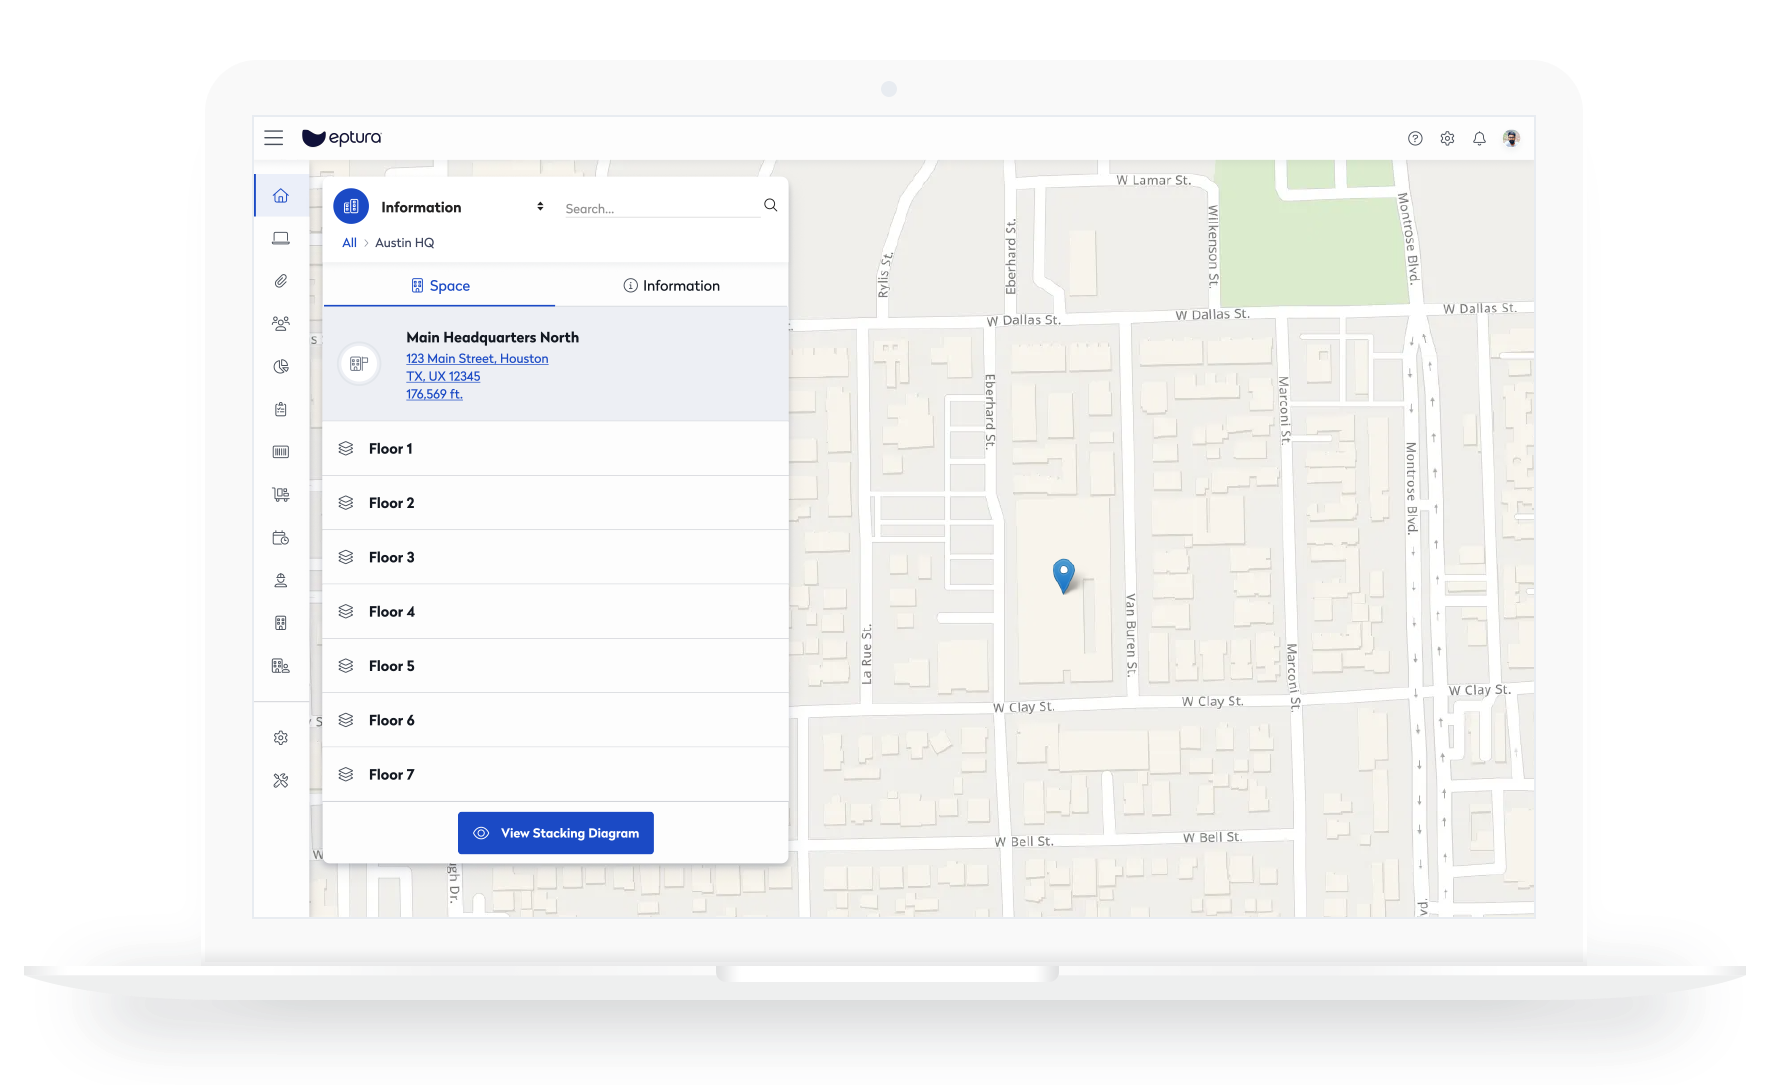Open Floor 2
Image resolution: width=1778 pixels, height=1085 pixels.
coord(556,503)
